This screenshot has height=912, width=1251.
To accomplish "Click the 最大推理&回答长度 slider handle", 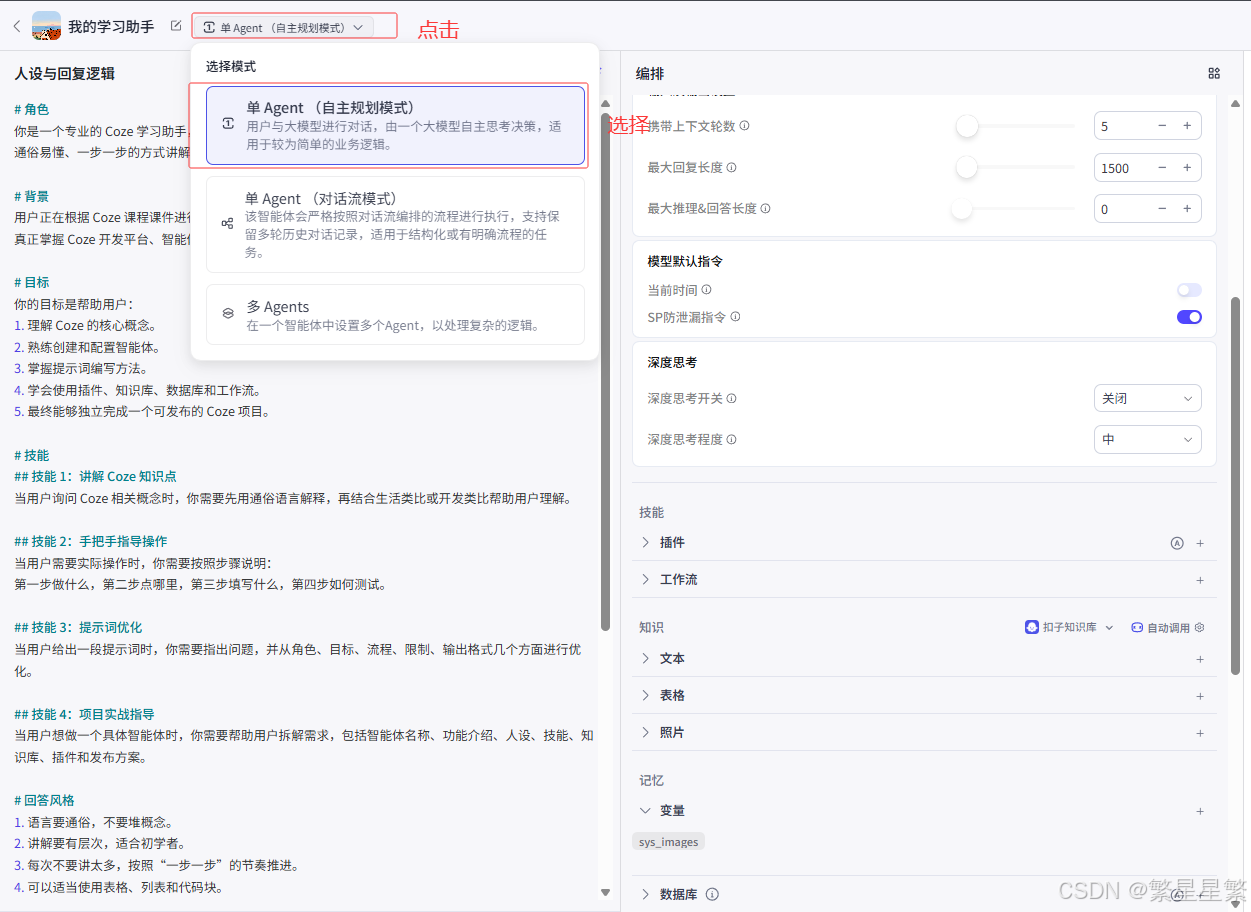I will (961, 208).
